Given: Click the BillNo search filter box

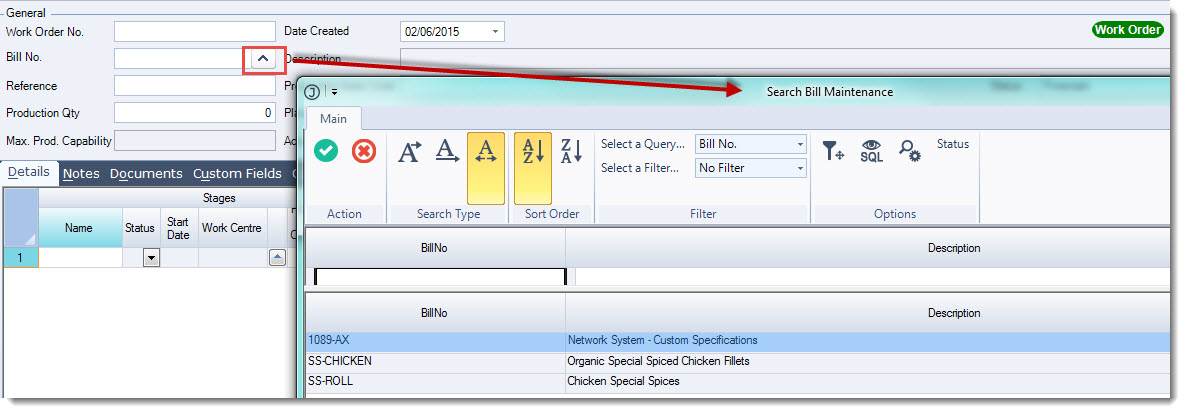Looking at the screenshot, I should pos(440,277).
